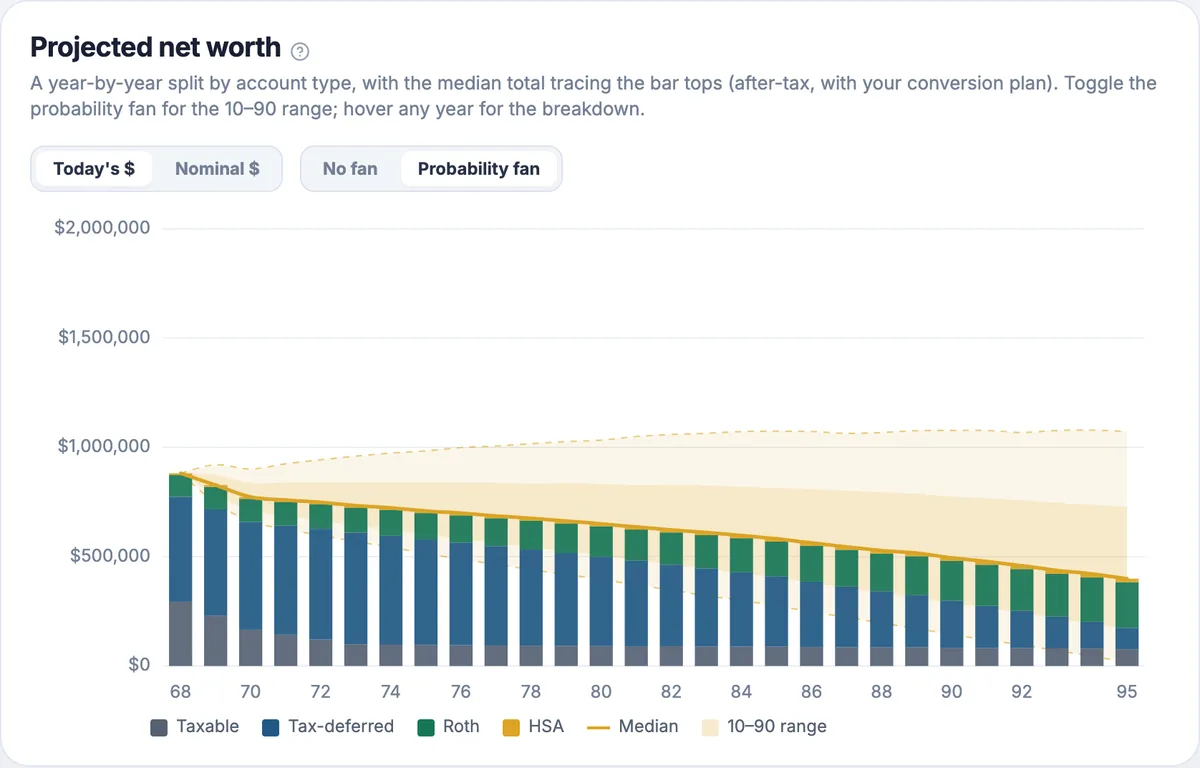The height and width of the screenshot is (768, 1200).
Task: Click the age 86 bar
Action: (x=812, y=606)
